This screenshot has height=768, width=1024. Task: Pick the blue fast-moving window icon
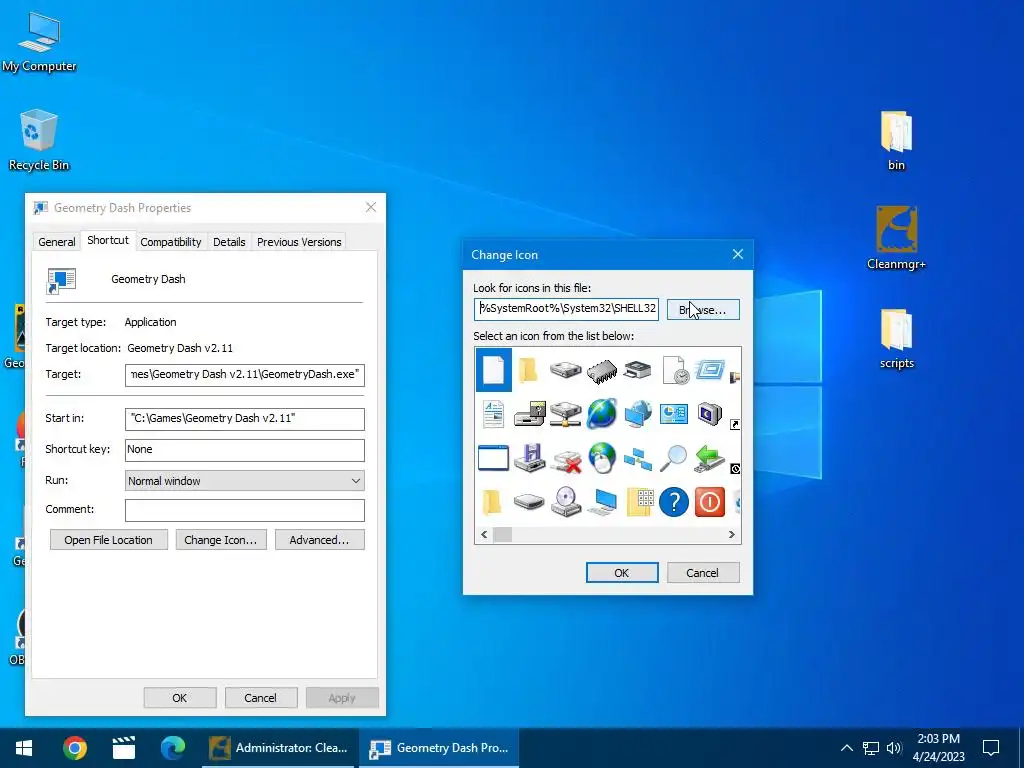[x=710, y=370]
